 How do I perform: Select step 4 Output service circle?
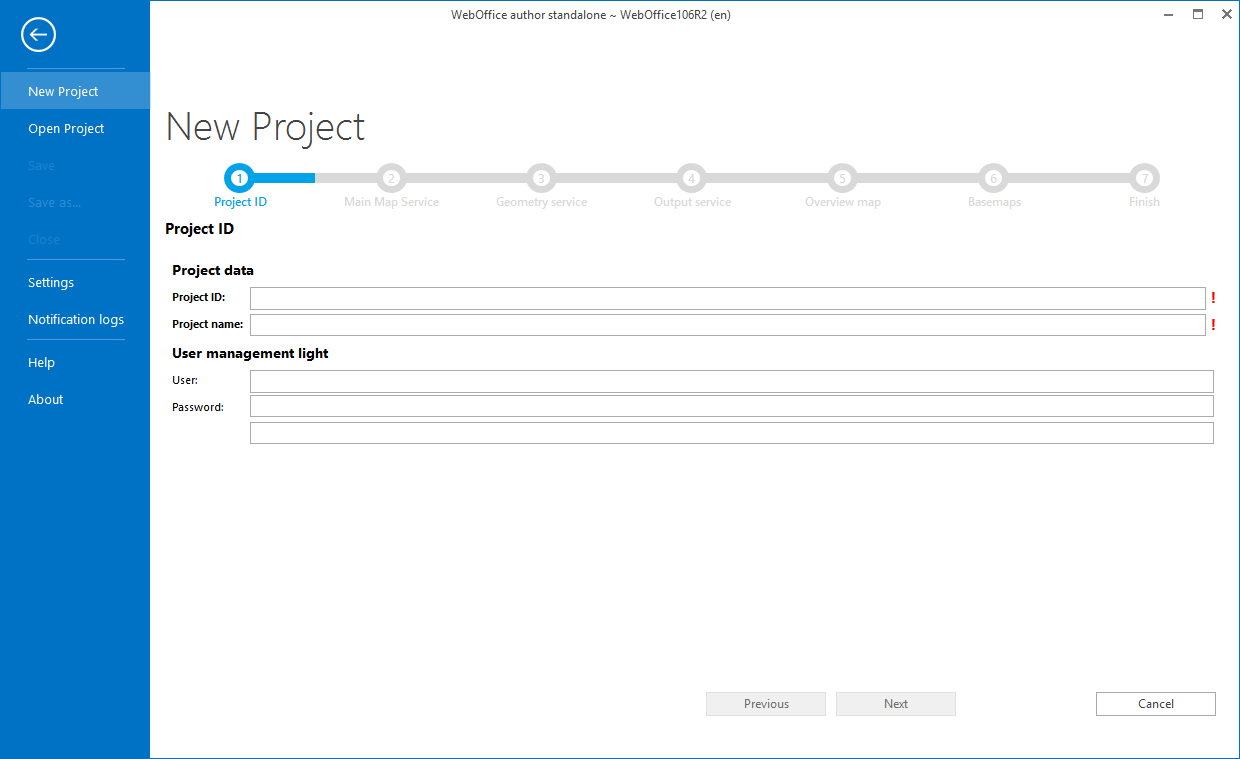[x=691, y=178]
